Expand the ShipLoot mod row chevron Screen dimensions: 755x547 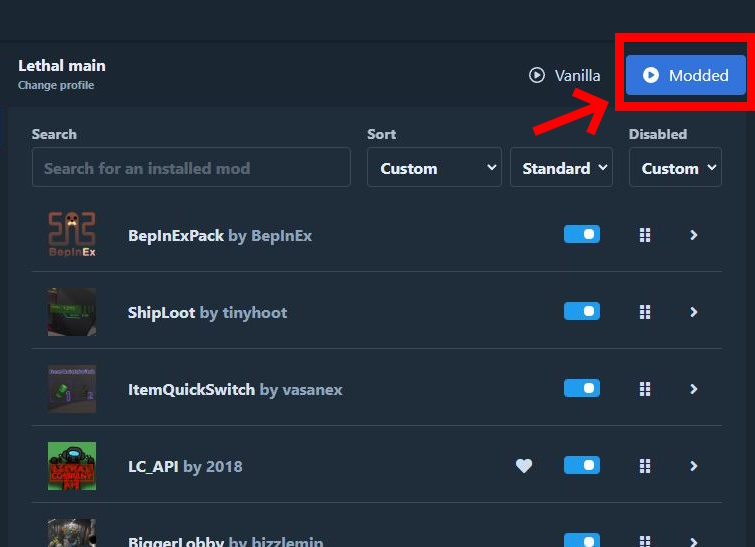[693, 312]
